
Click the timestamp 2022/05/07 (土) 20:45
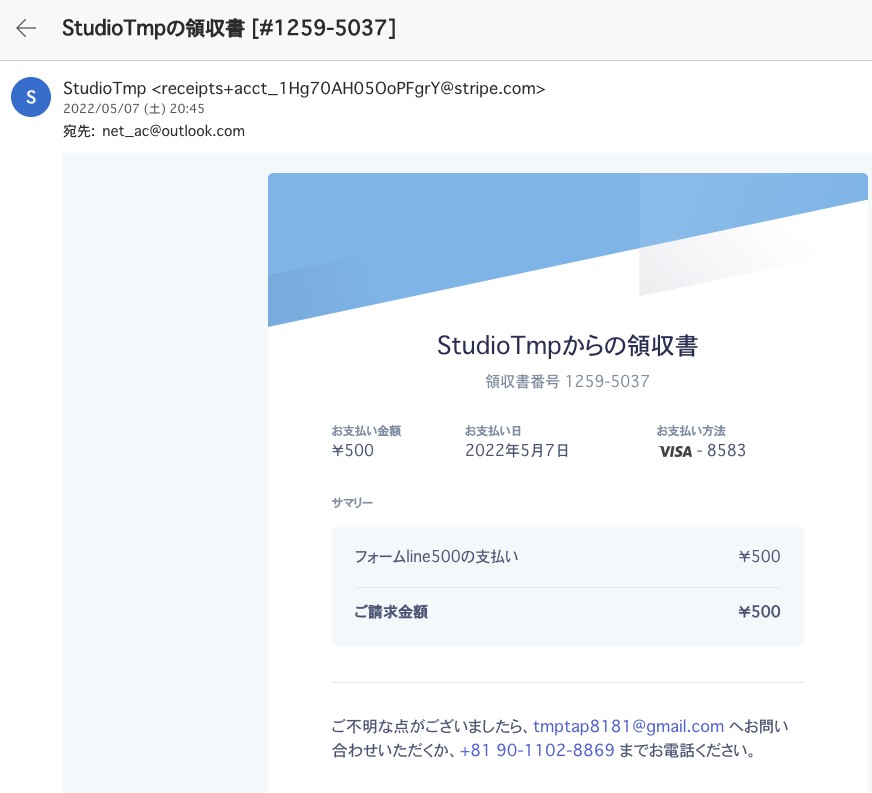(x=134, y=108)
